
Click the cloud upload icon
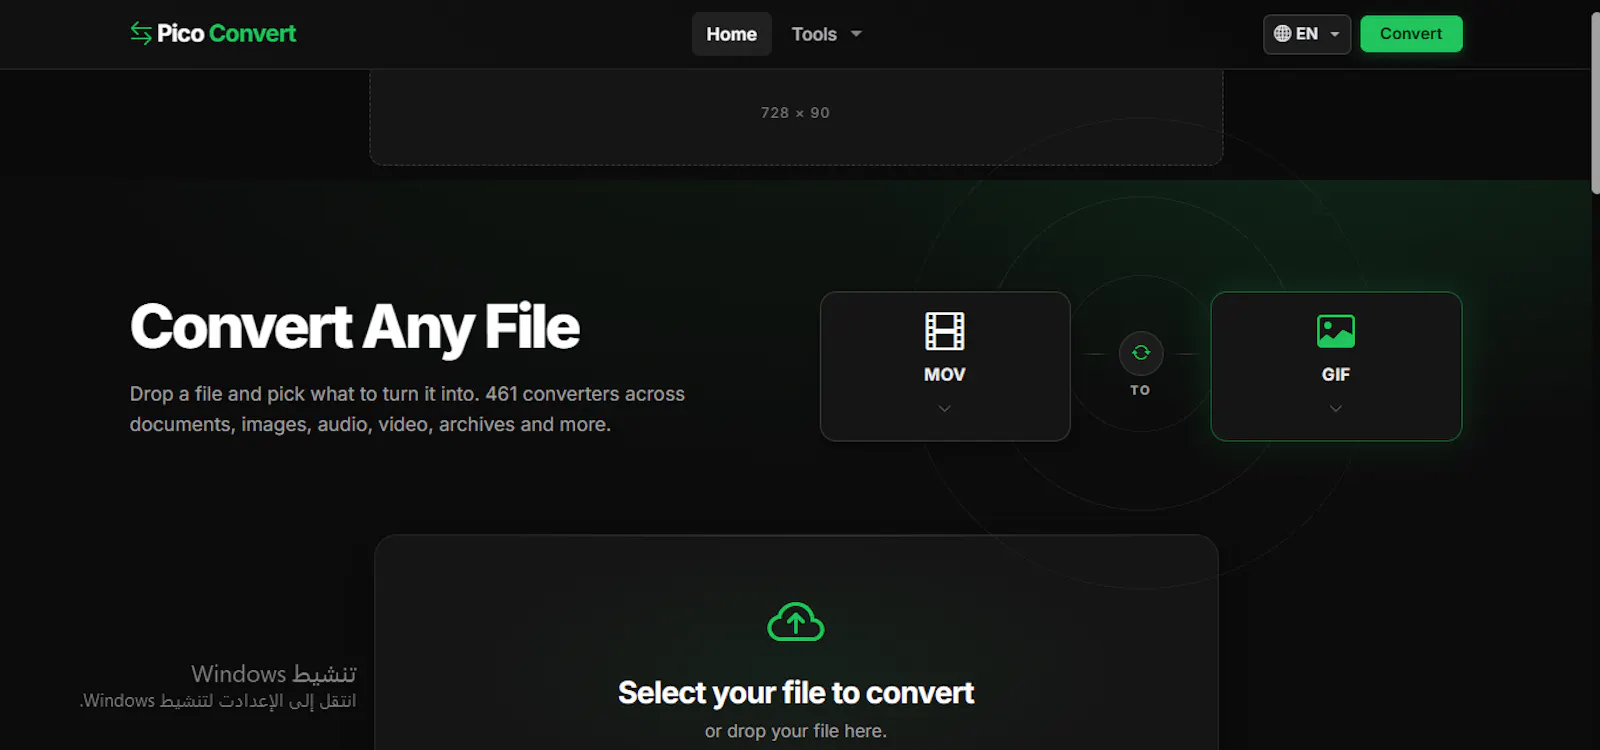pyautogui.click(x=796, y=622)
